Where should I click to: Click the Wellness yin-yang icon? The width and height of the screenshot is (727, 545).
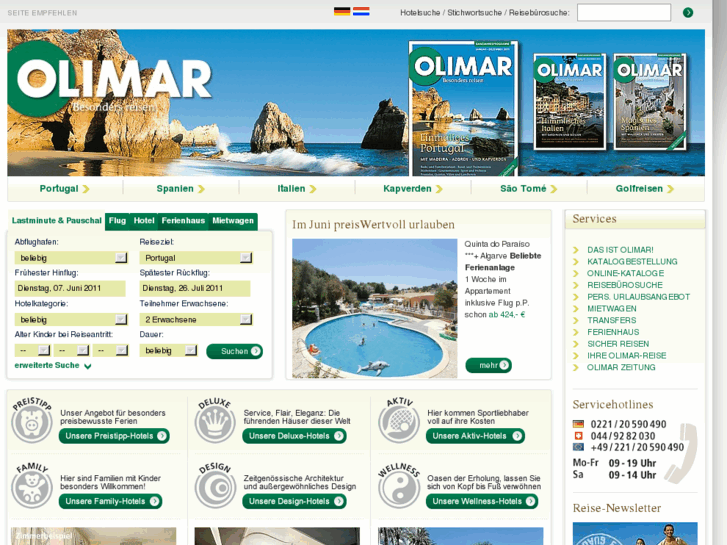pos(399,486)
